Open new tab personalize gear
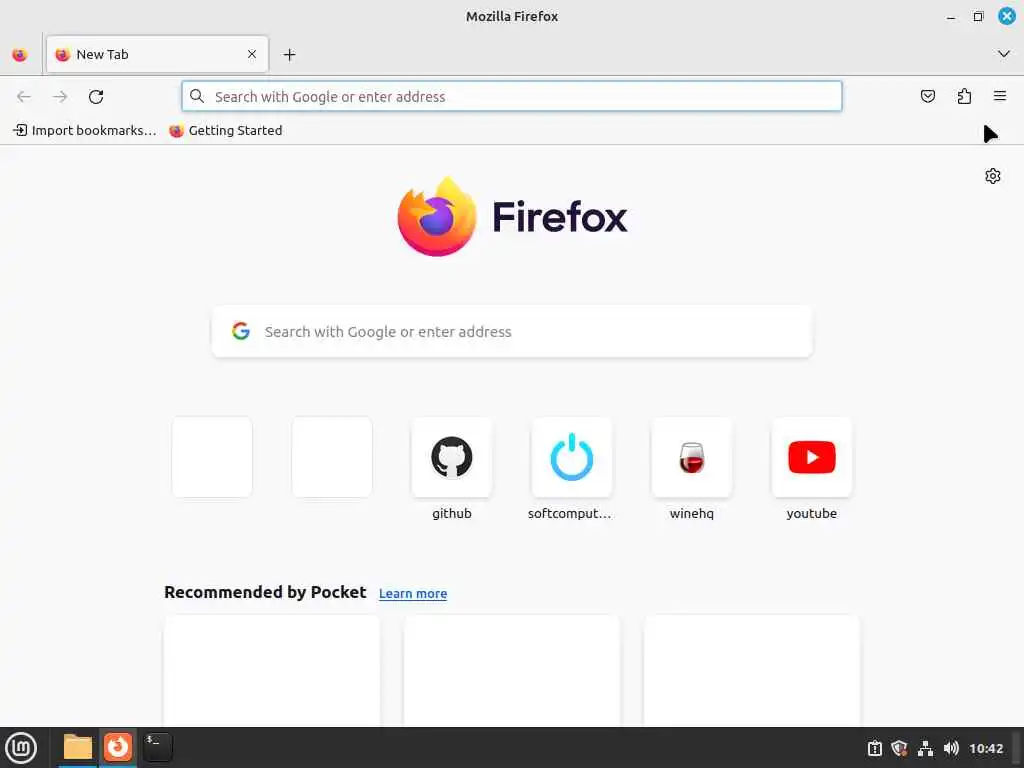Screen dimensions: 1024x768 993,176
